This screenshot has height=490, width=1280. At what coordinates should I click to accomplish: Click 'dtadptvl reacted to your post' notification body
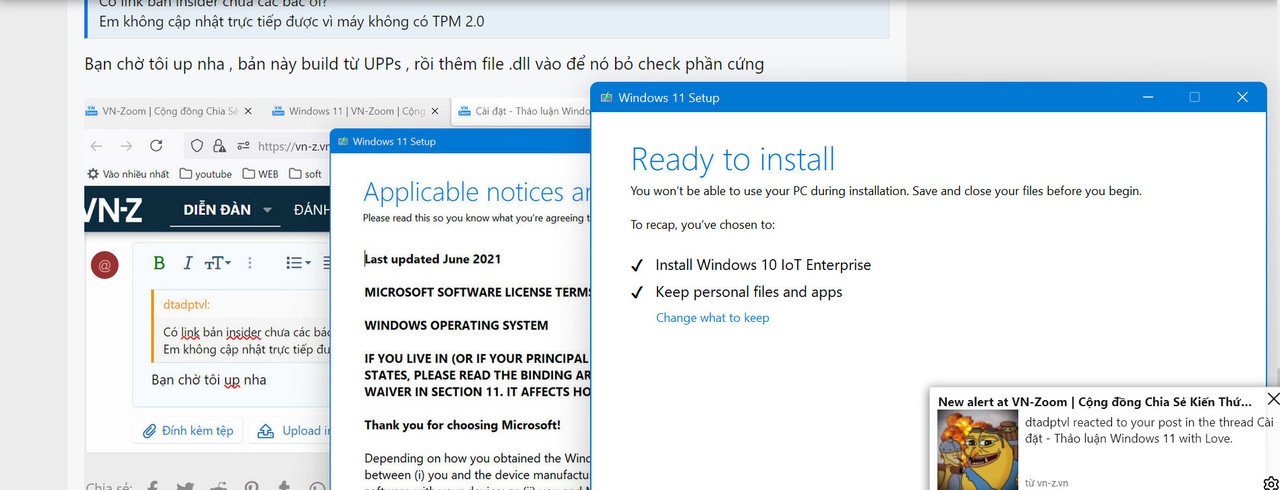(x=1149, y=430)
